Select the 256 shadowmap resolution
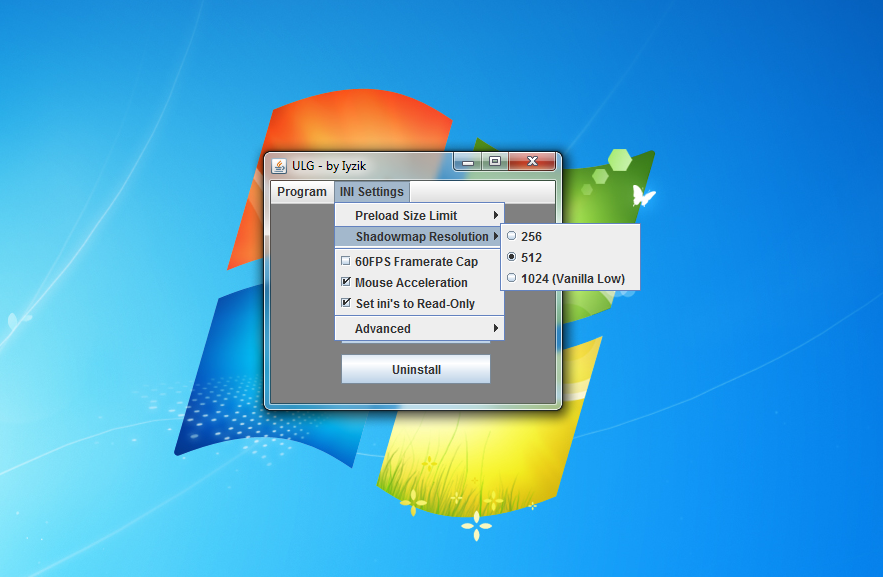The width and height of the screenshot is (883, 577). (570, 236)
